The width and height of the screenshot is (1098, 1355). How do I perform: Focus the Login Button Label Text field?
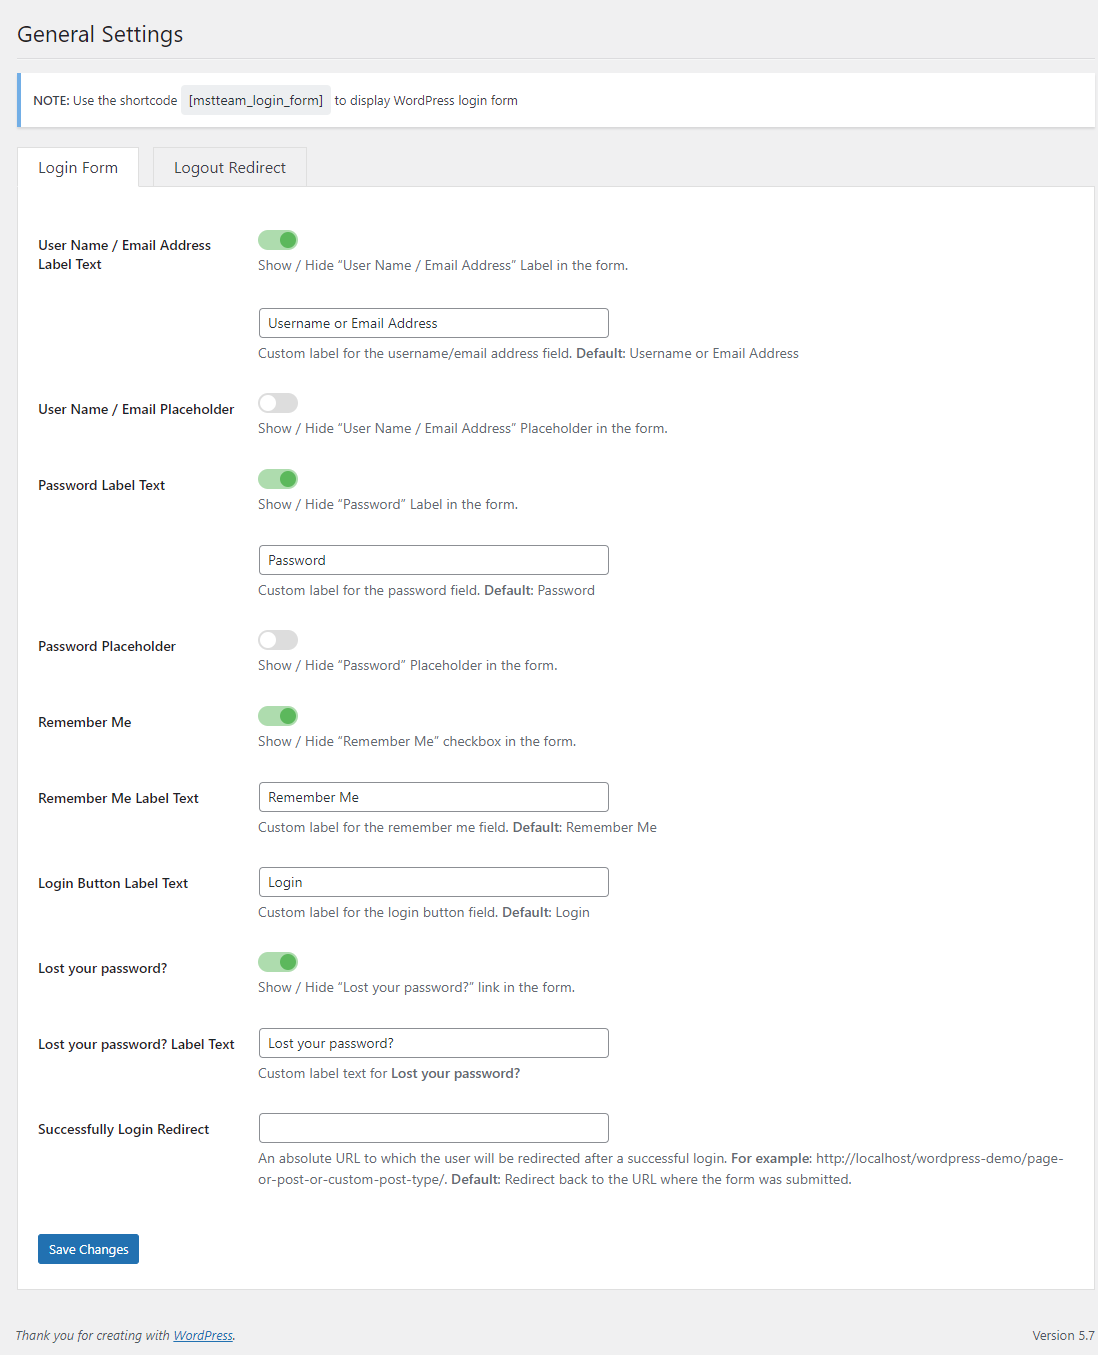click(433, 881)
